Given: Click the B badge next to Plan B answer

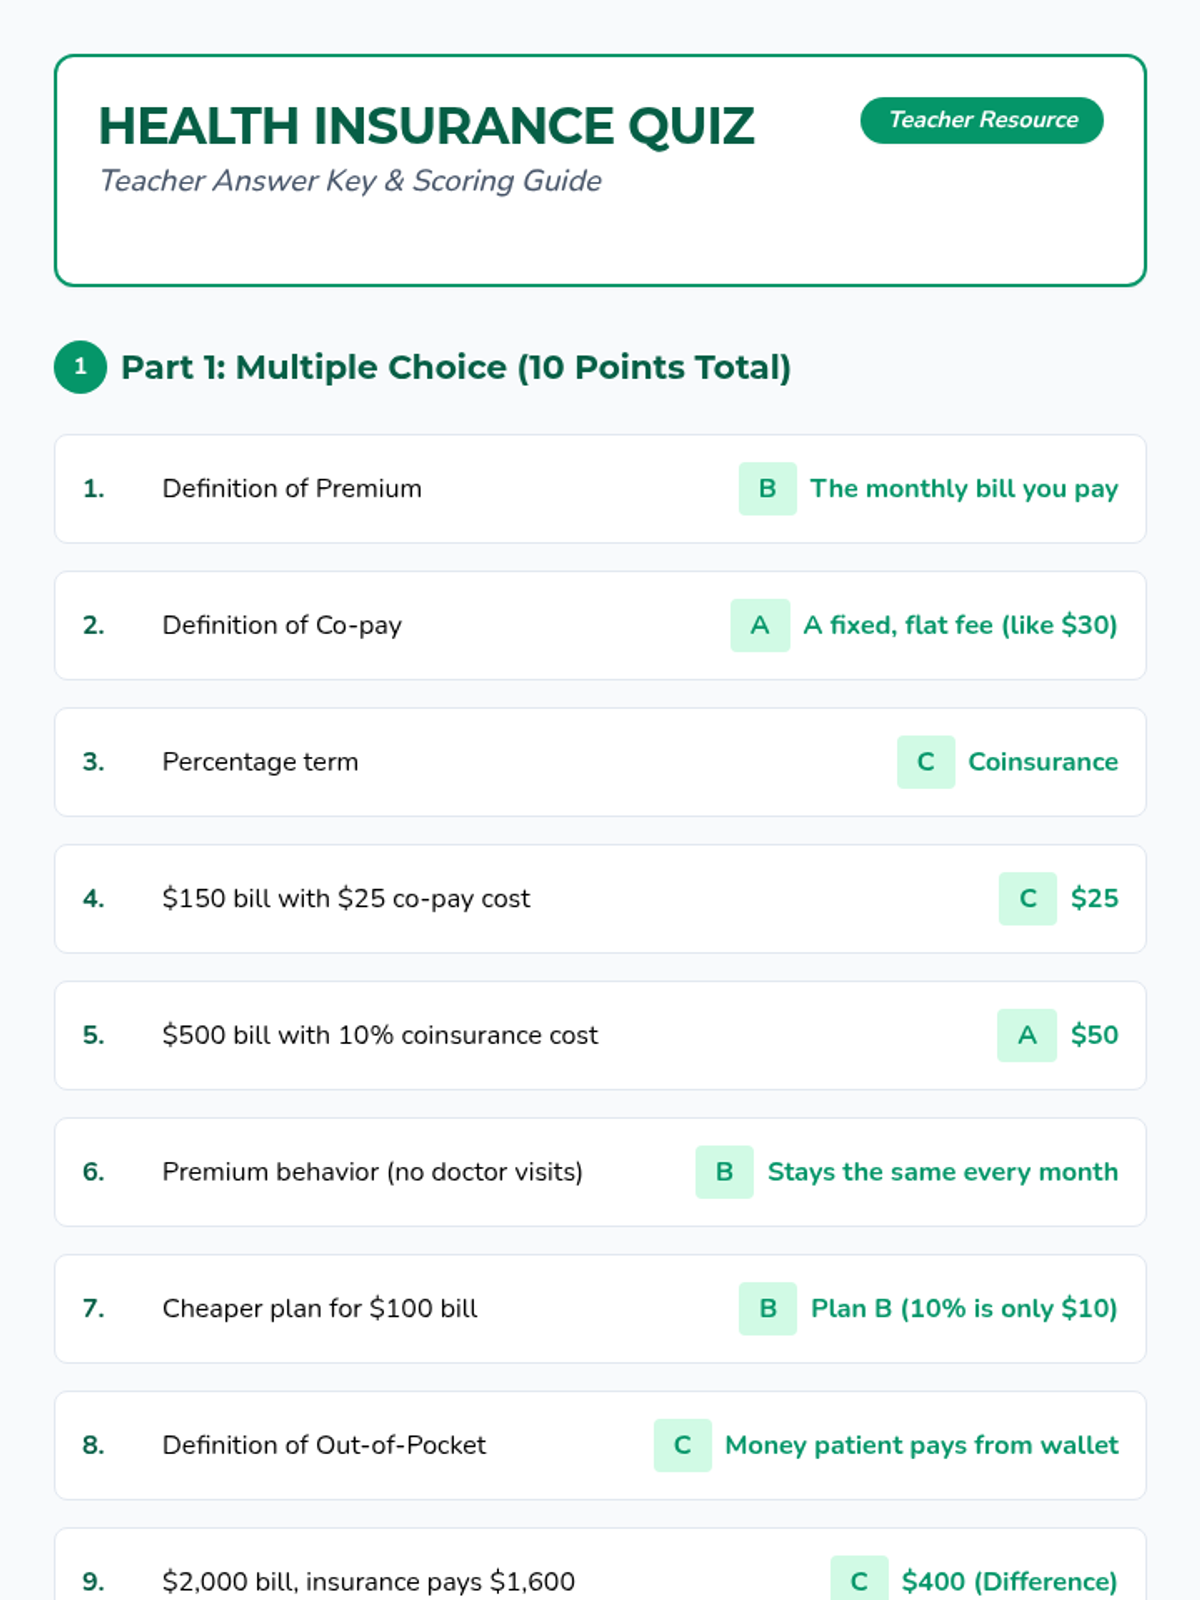Looking at the screenshot, I should coord(767,1308).
